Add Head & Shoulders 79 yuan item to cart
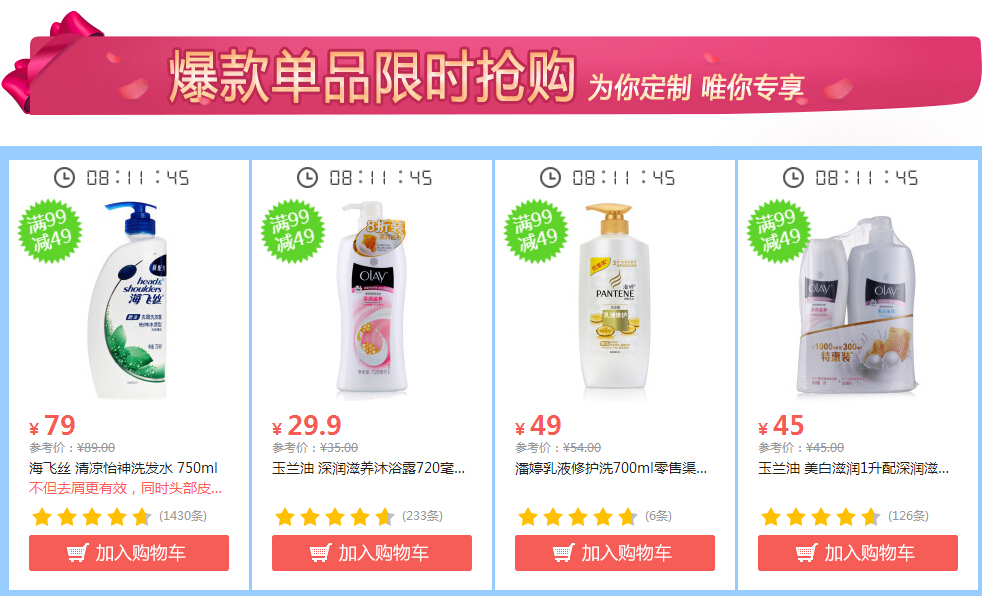This screenshot has width=982, height=596. pyautogui.click(x=129, y=553)
